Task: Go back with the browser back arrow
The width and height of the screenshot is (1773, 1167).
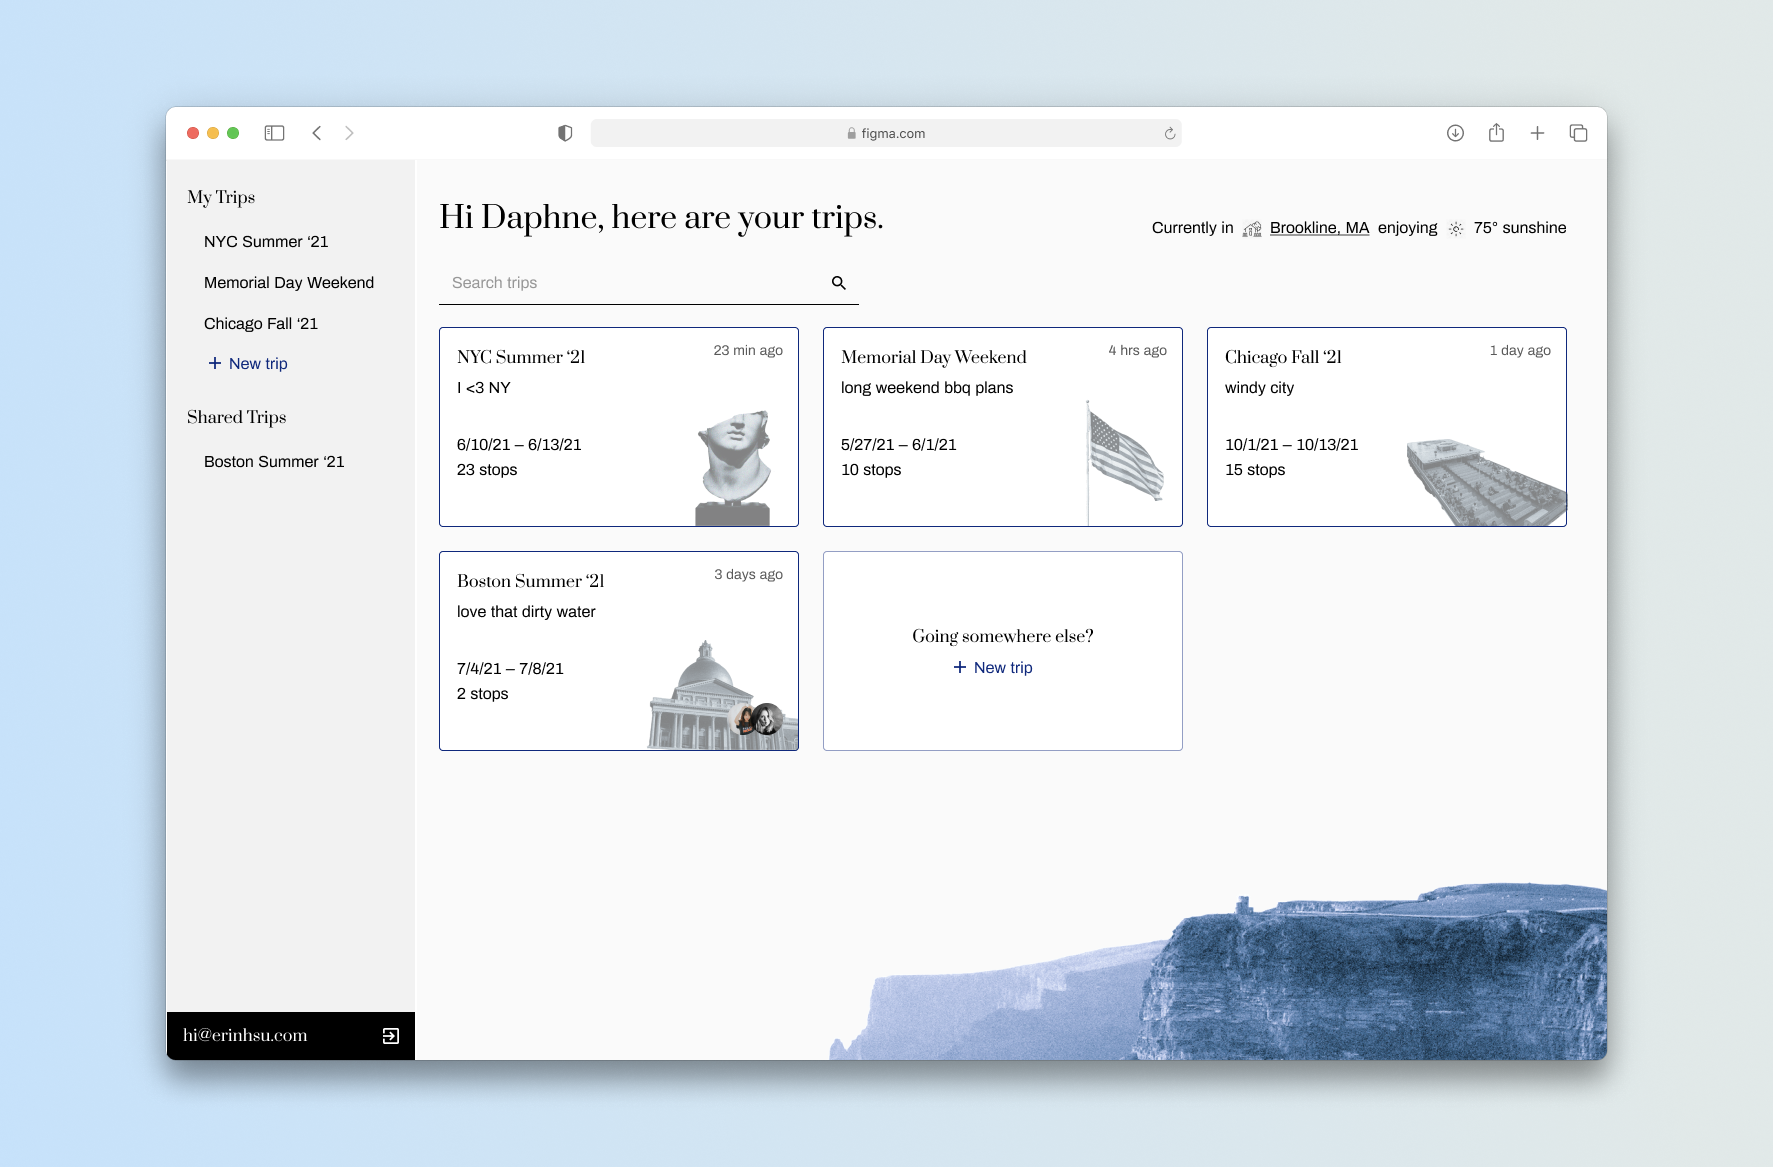Action: (316, 133)
